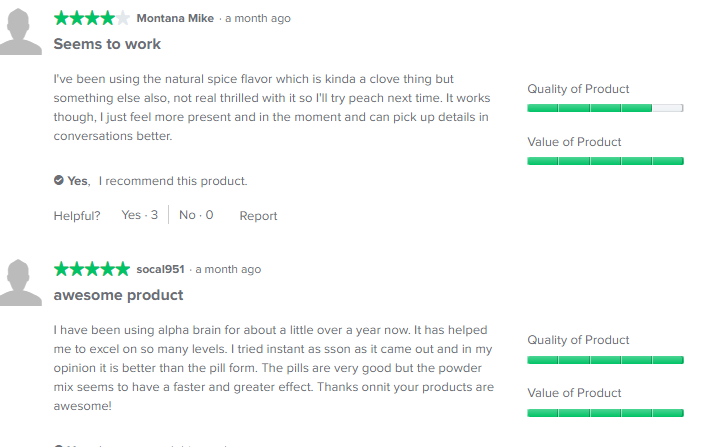Vote Yes on helpfulness of Montana Mike's review
The height and width of the screenshot is (447, 714).
(x=139, y=215)
